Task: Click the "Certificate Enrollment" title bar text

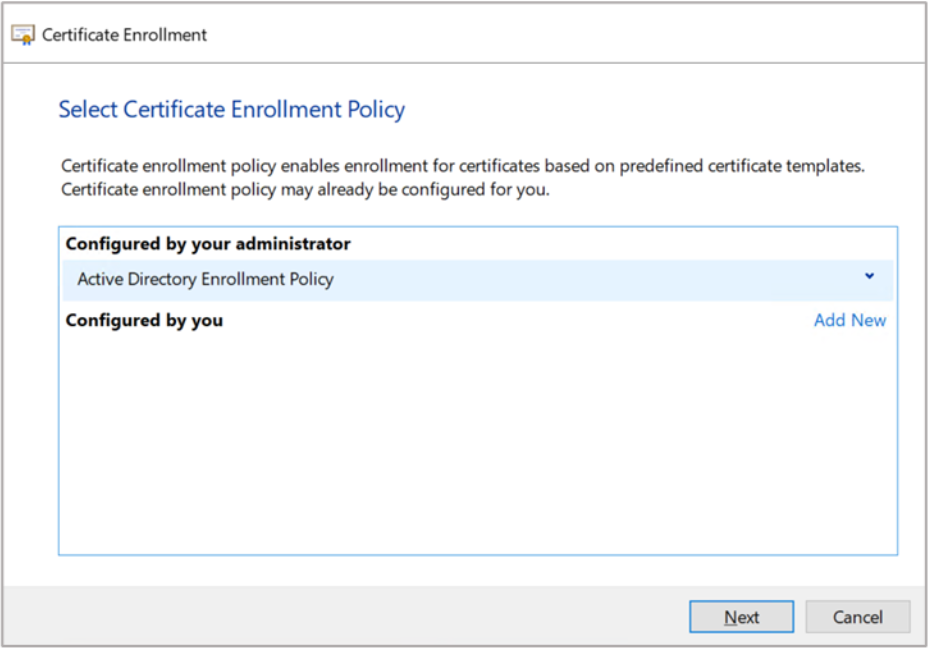Action: 124,35
